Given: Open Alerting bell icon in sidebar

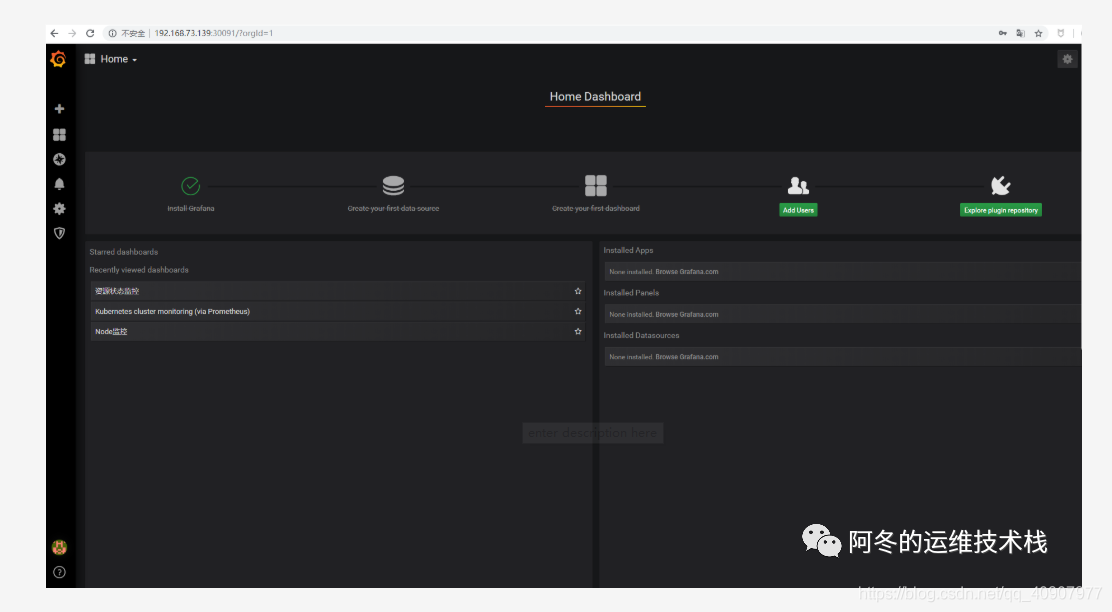Looking at the screenshot, I should point(60,184).
